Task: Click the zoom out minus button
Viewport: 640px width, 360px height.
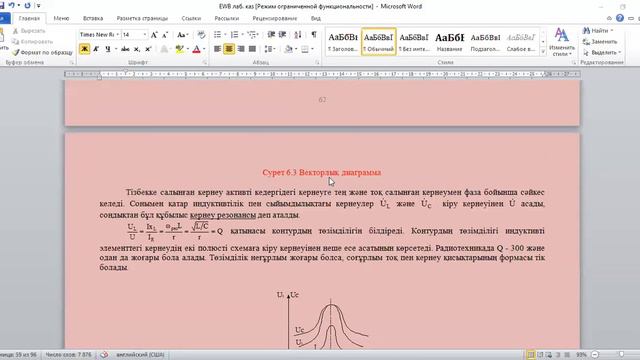Action: [595, 355]
